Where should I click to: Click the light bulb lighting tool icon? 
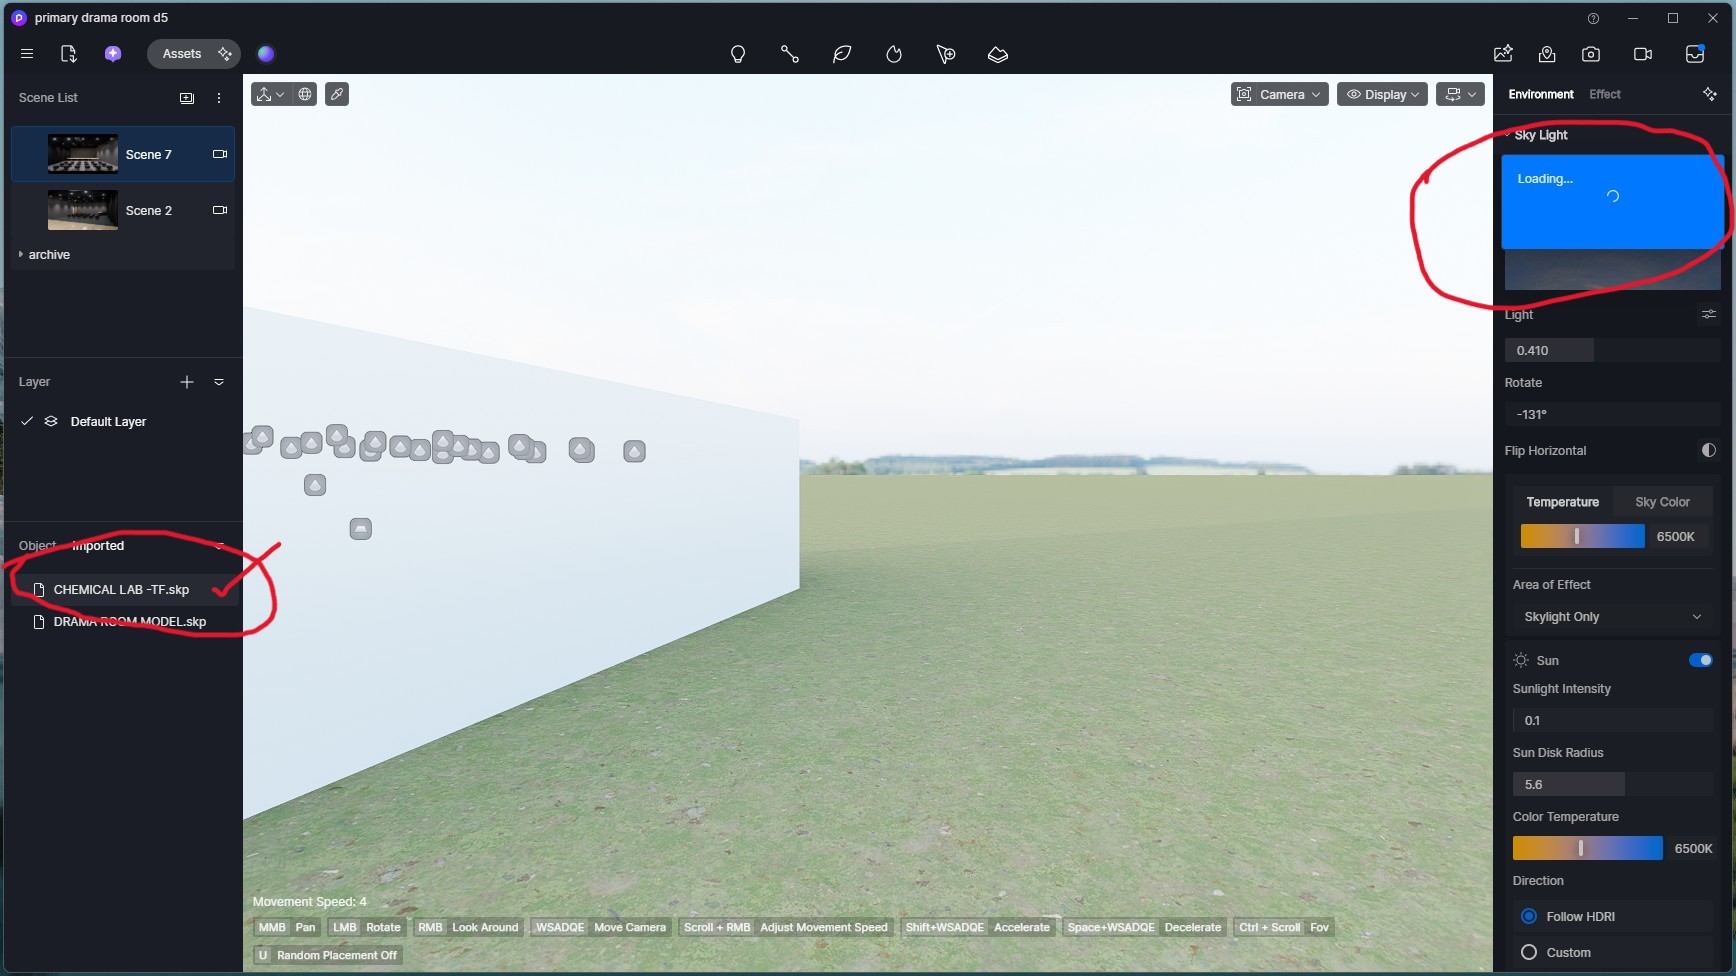[738, 54]
